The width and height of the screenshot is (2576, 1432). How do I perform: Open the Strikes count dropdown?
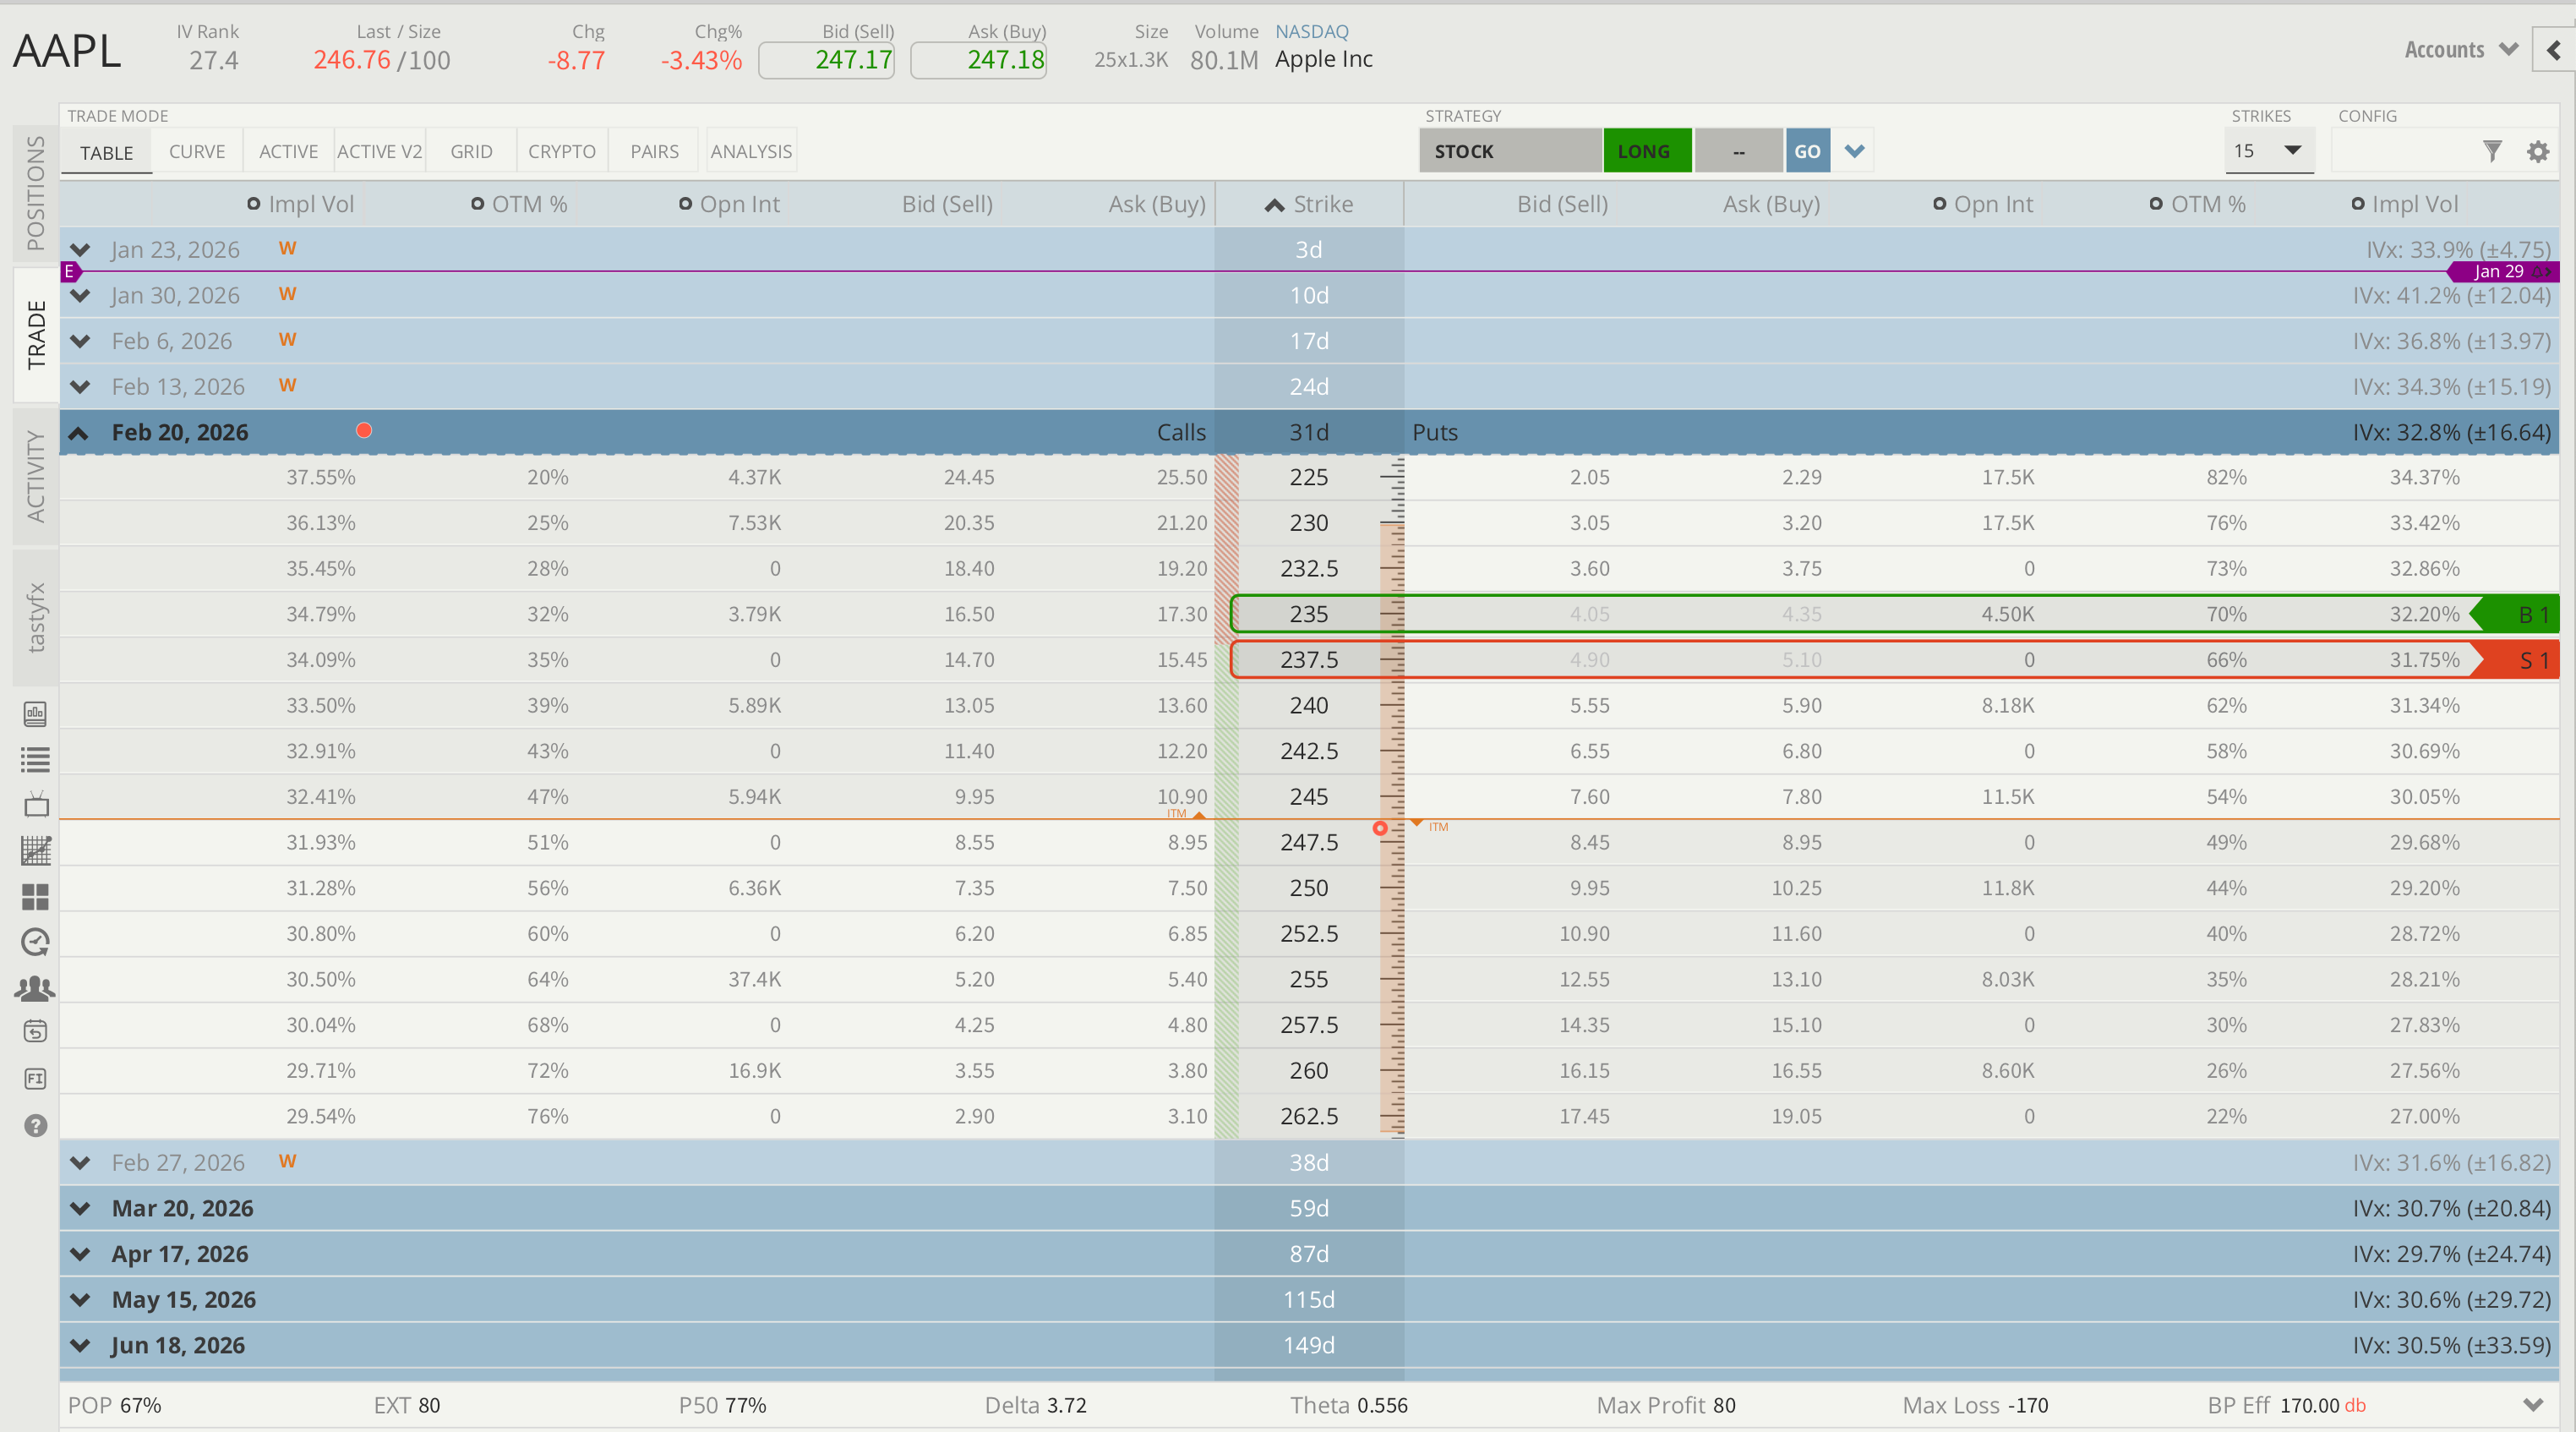click(2268, 151)
